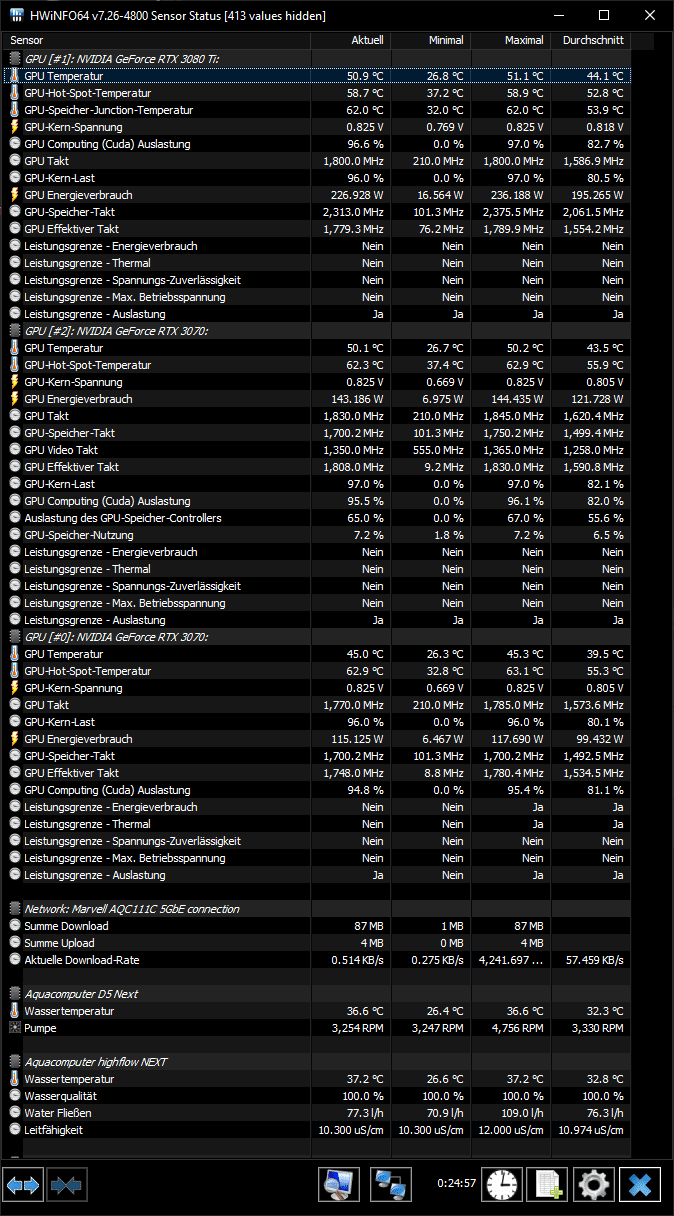Open remote network monitoring computers icon
This screenshot has width=674, height=1216.
coord(391,1185)
